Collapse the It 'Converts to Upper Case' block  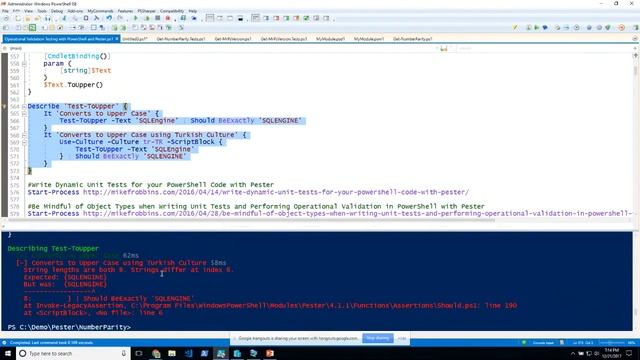(24, 113)
